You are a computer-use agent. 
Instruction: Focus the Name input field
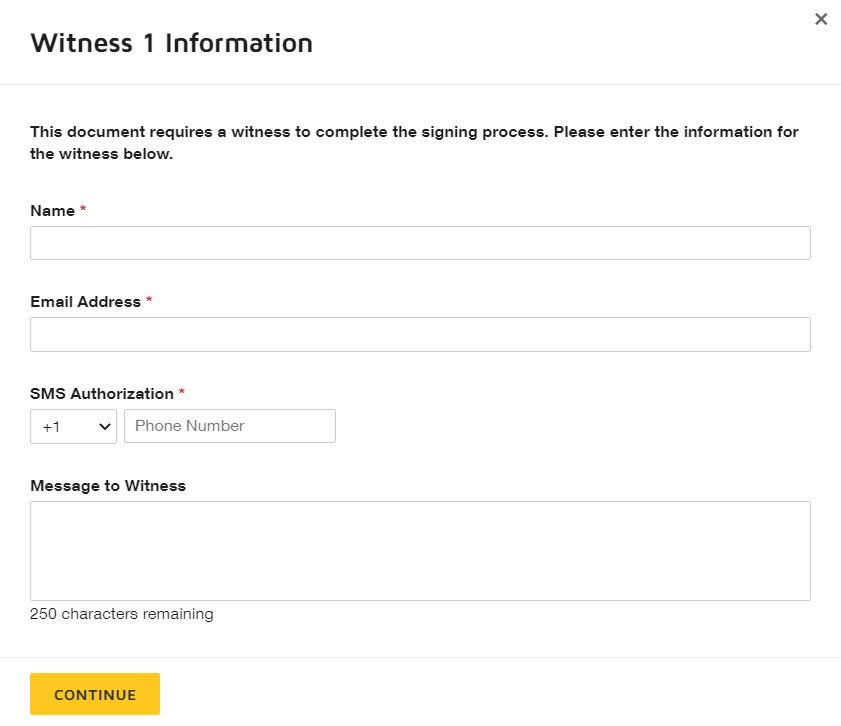coord(420,242)
